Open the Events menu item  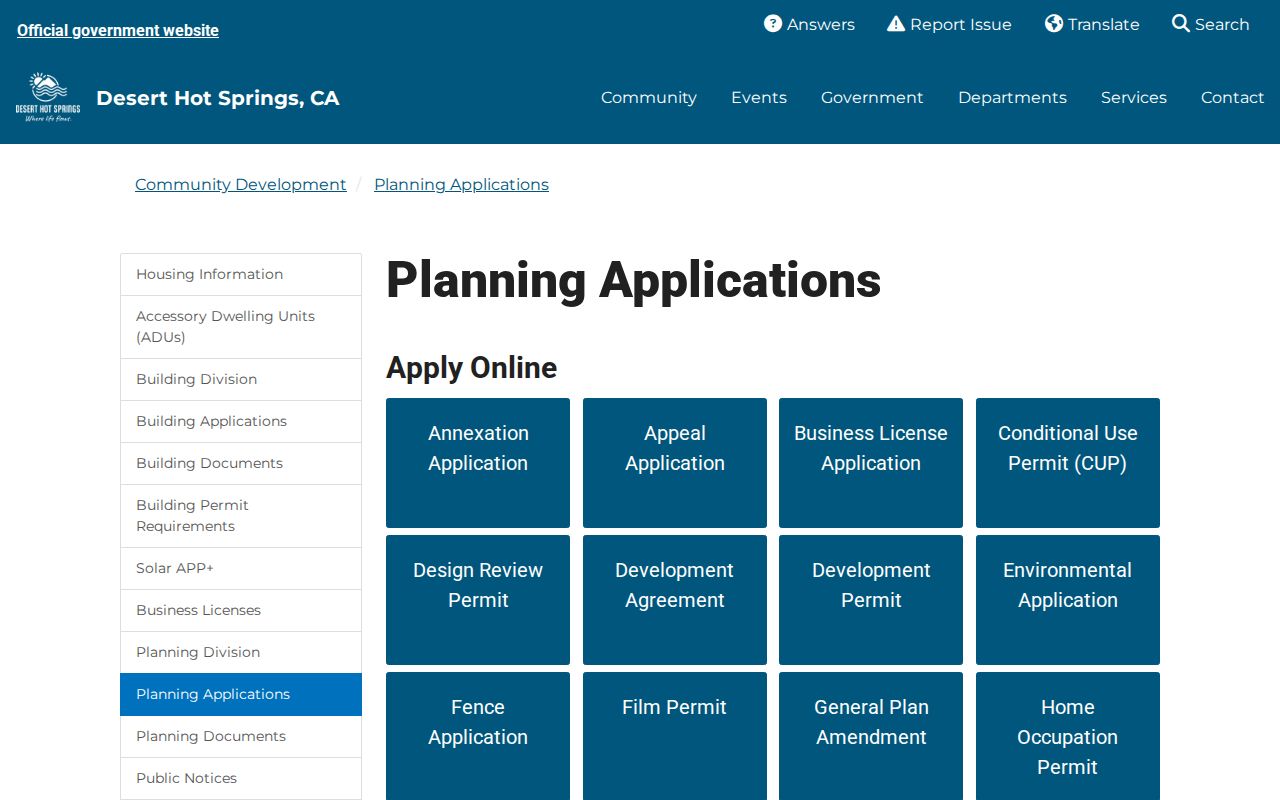(x=759, y=98)
